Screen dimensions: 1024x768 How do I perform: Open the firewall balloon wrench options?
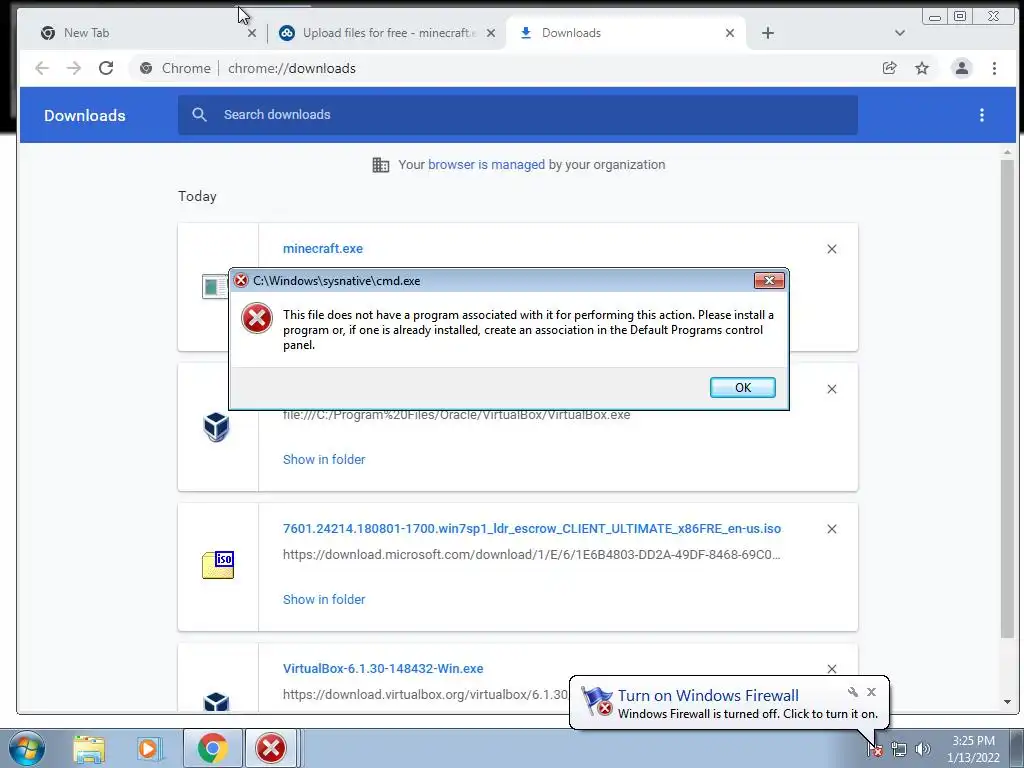click(x=853, y=692)
